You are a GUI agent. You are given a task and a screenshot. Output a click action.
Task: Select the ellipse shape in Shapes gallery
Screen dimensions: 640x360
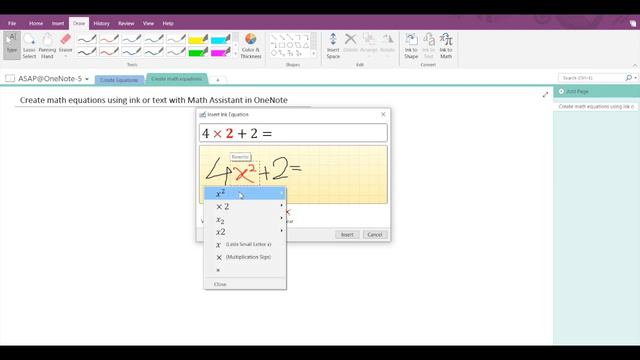[290, 45]
